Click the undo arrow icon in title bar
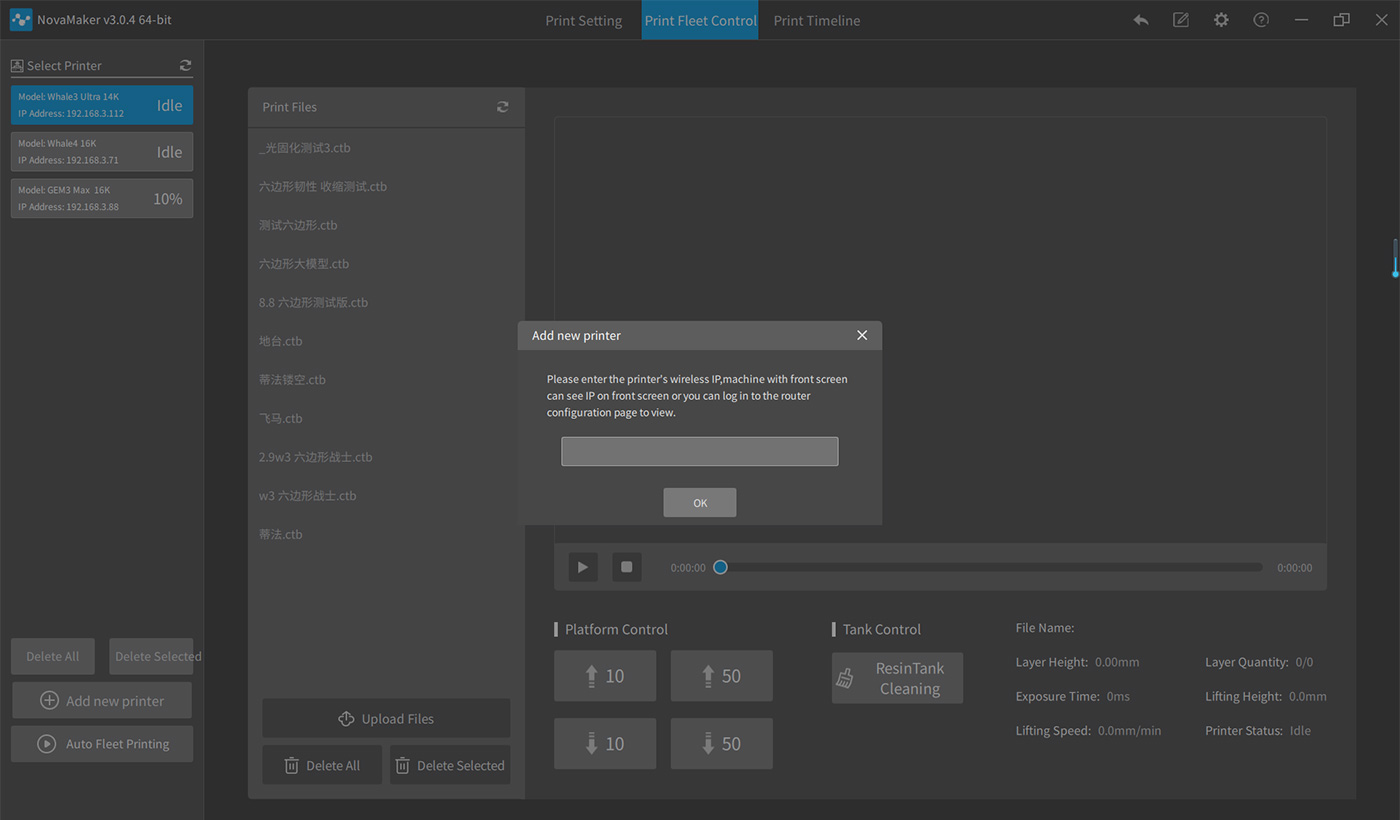The width and height of the screenshot is (1400, 820). coord(1141,20)
